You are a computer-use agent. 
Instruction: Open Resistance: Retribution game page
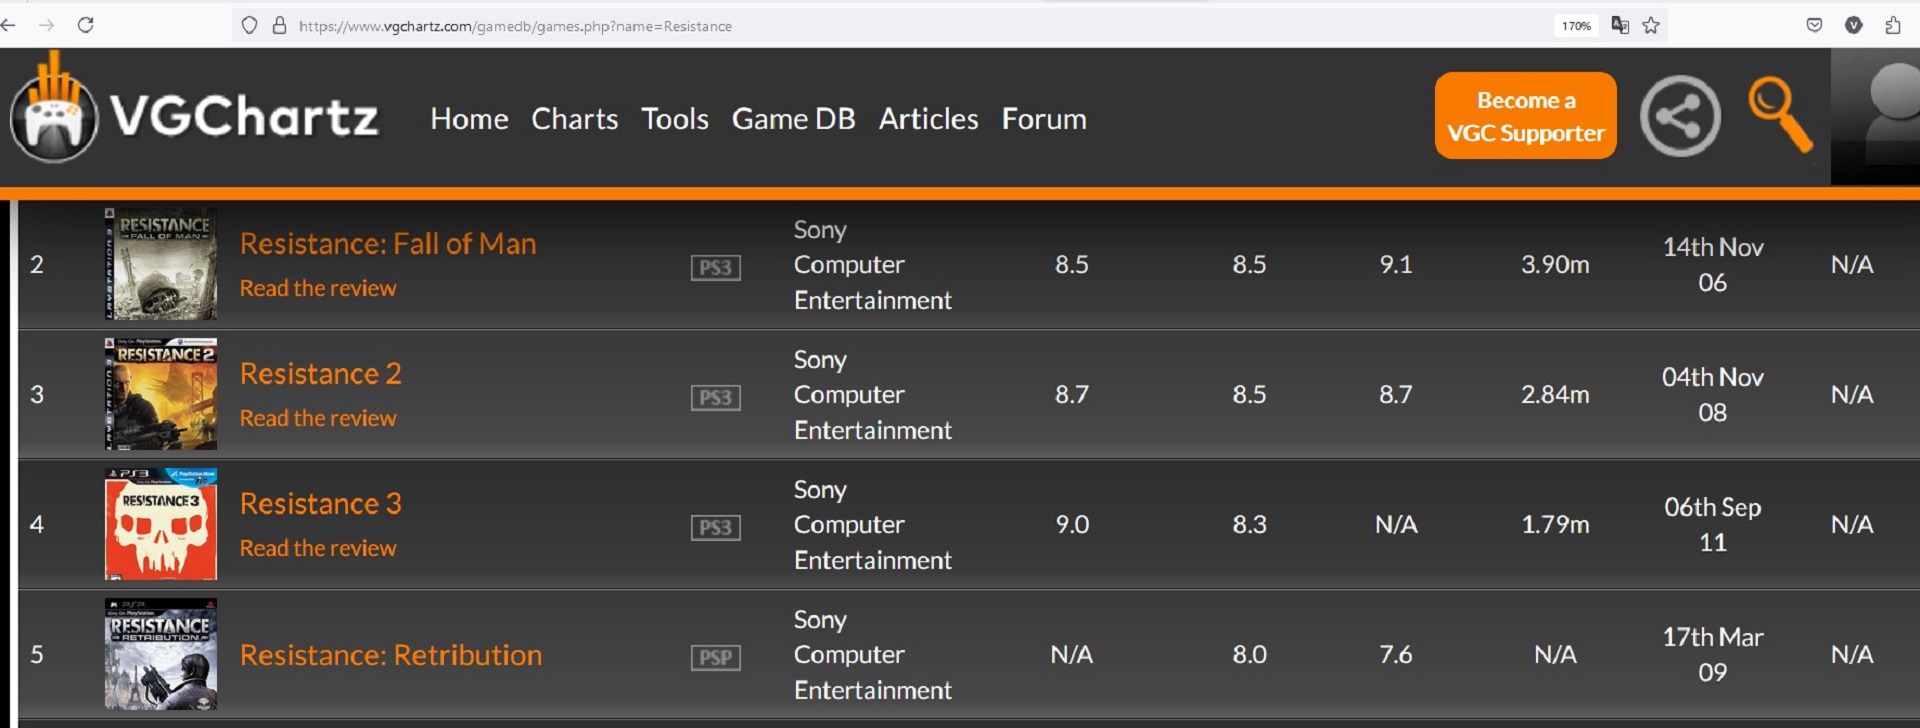[x=391, y=655]
